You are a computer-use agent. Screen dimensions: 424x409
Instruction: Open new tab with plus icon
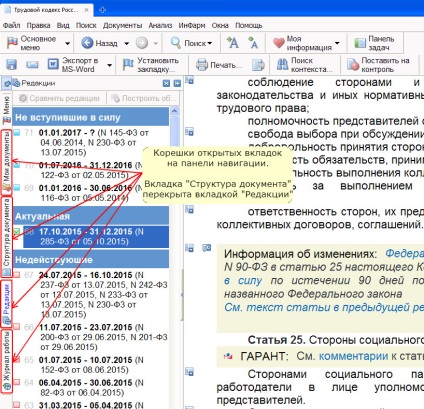click(102, 10)
